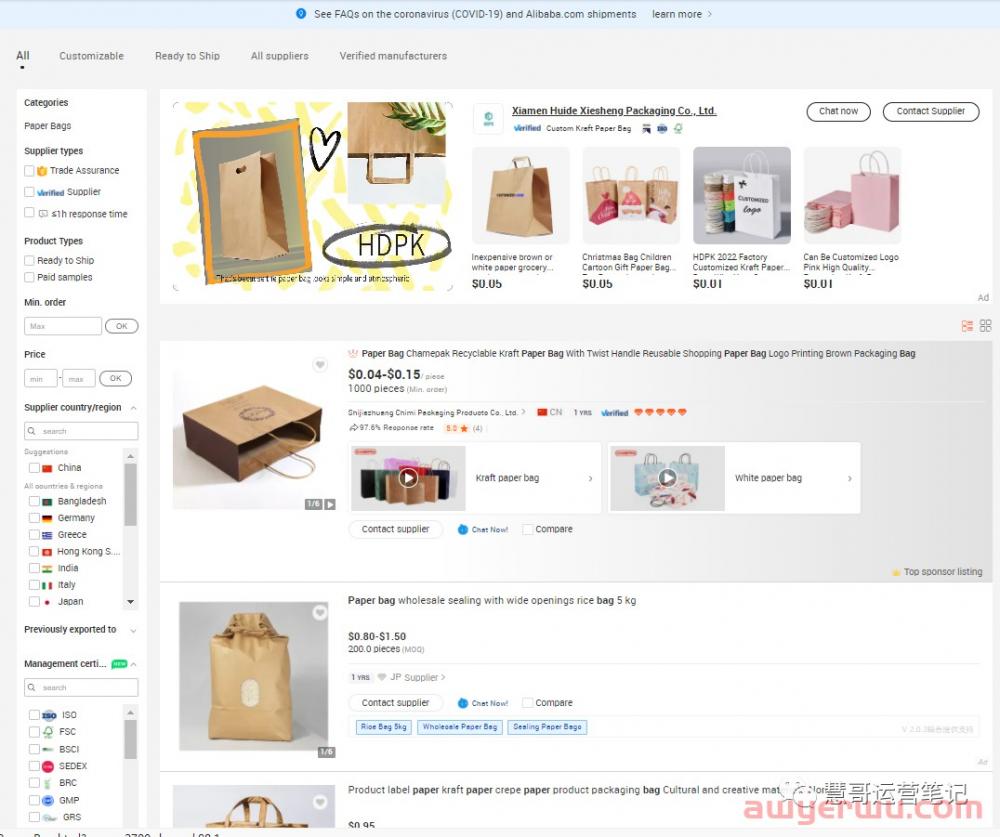Screen dimensions: 1000x837
Task: Click the Chat now button for Xiamen Huide
Action: click(x=838, y=111)
